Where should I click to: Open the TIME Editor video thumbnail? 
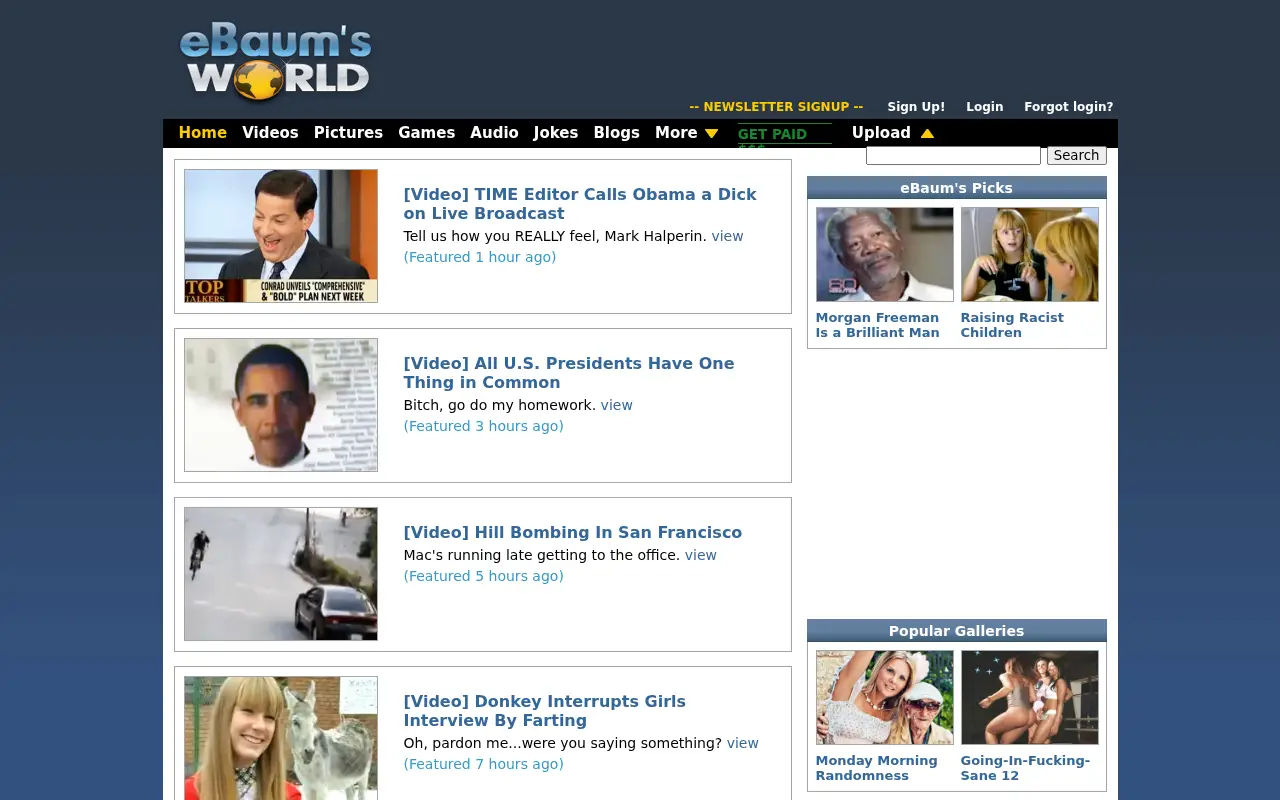[281, 236]
